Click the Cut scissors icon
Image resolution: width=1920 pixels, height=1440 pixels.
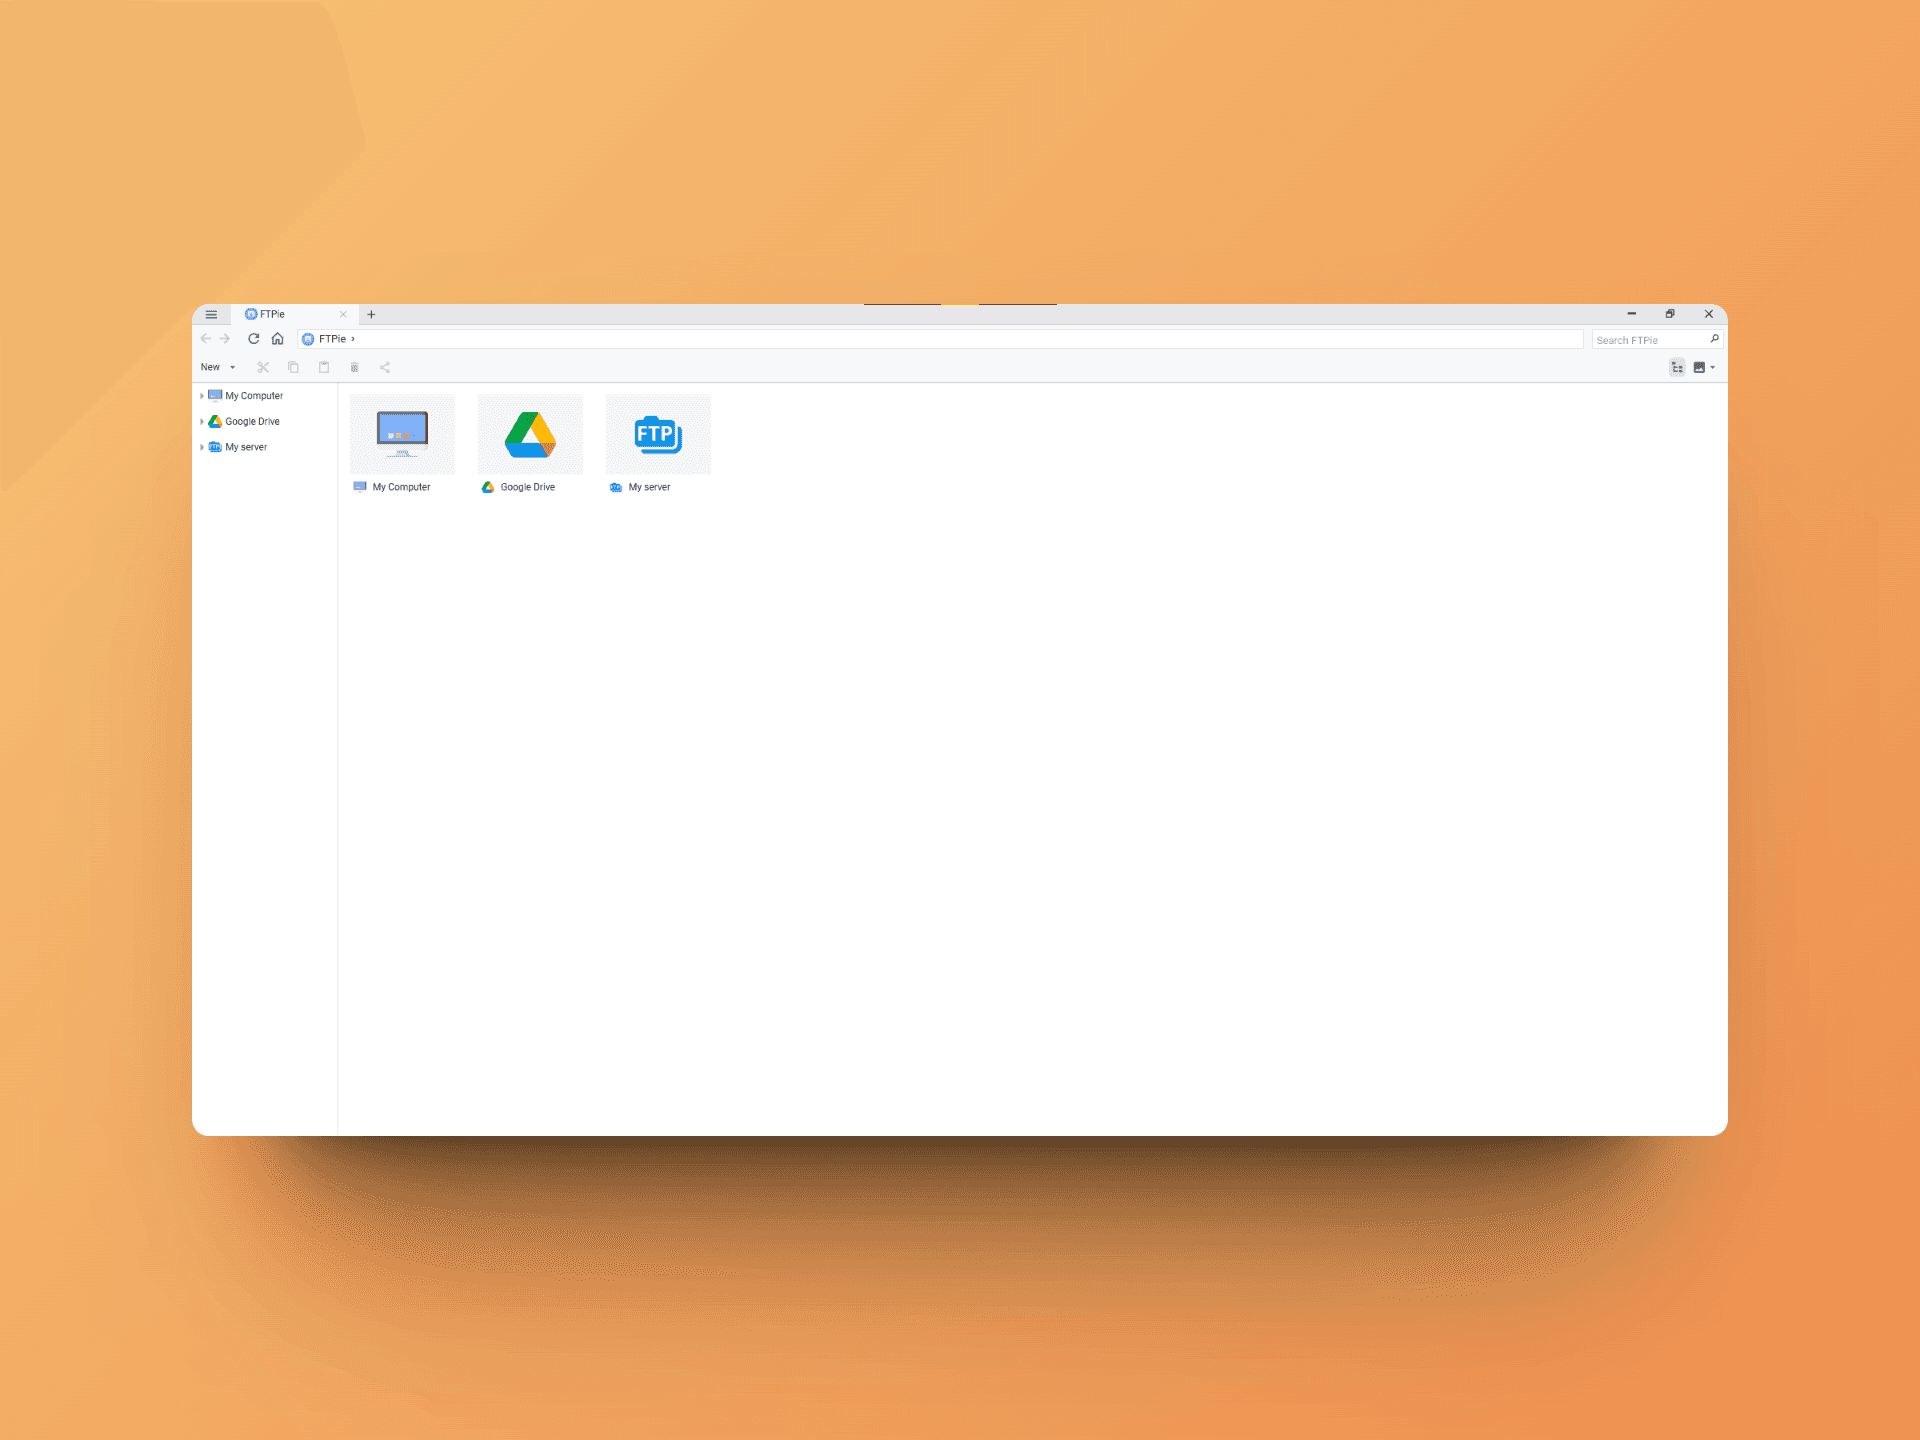pos(263,367)
